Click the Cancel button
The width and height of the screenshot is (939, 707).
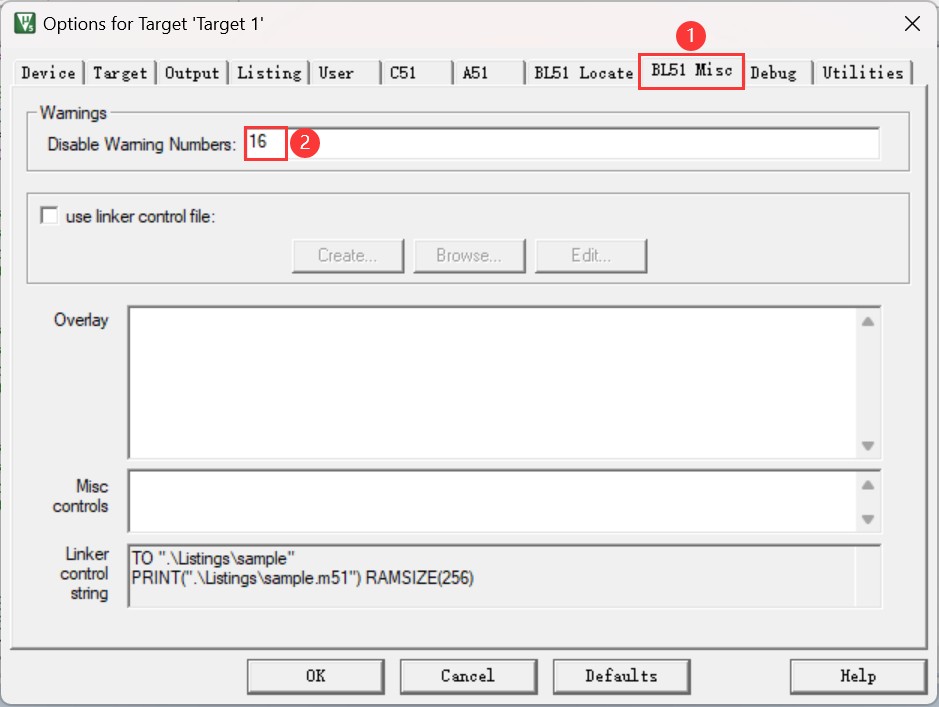tap(468, 676)
